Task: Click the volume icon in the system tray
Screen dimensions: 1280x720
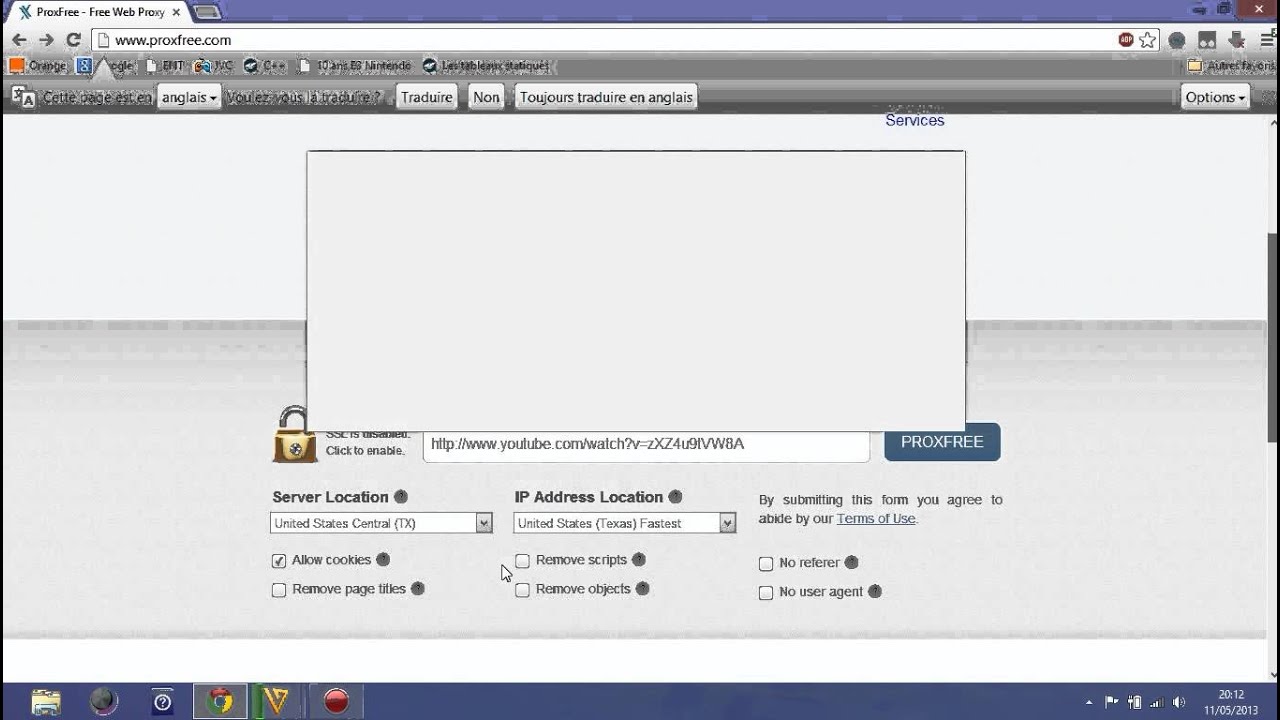Action: coord(1179,702)
